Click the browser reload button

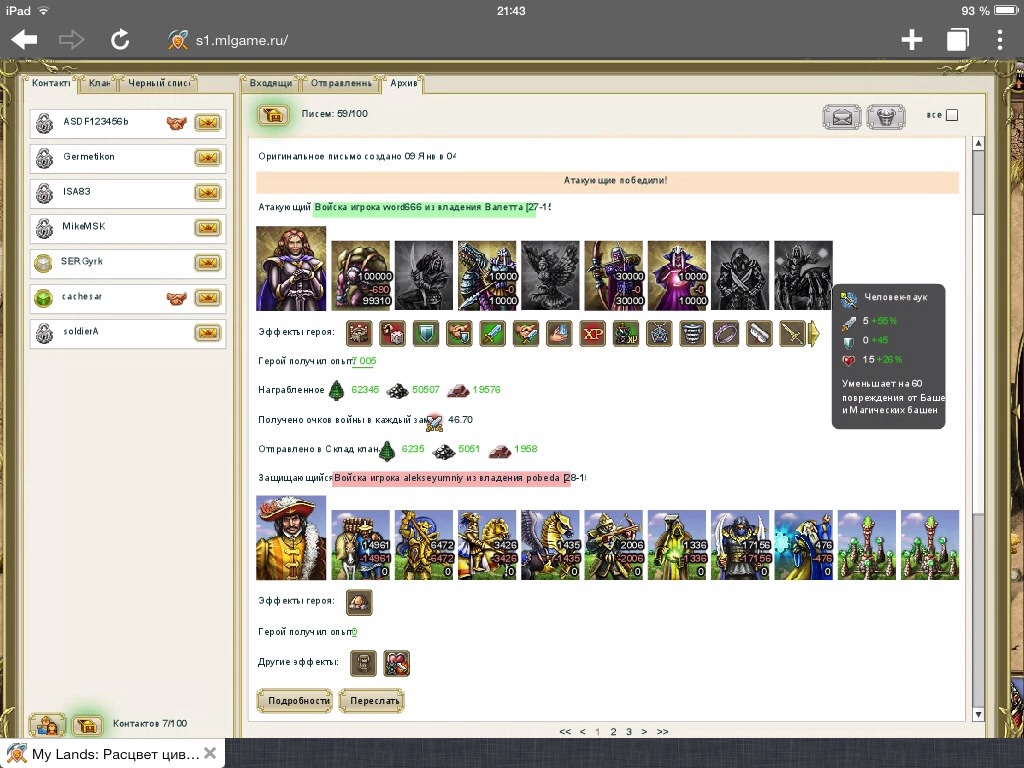point(120,40)
